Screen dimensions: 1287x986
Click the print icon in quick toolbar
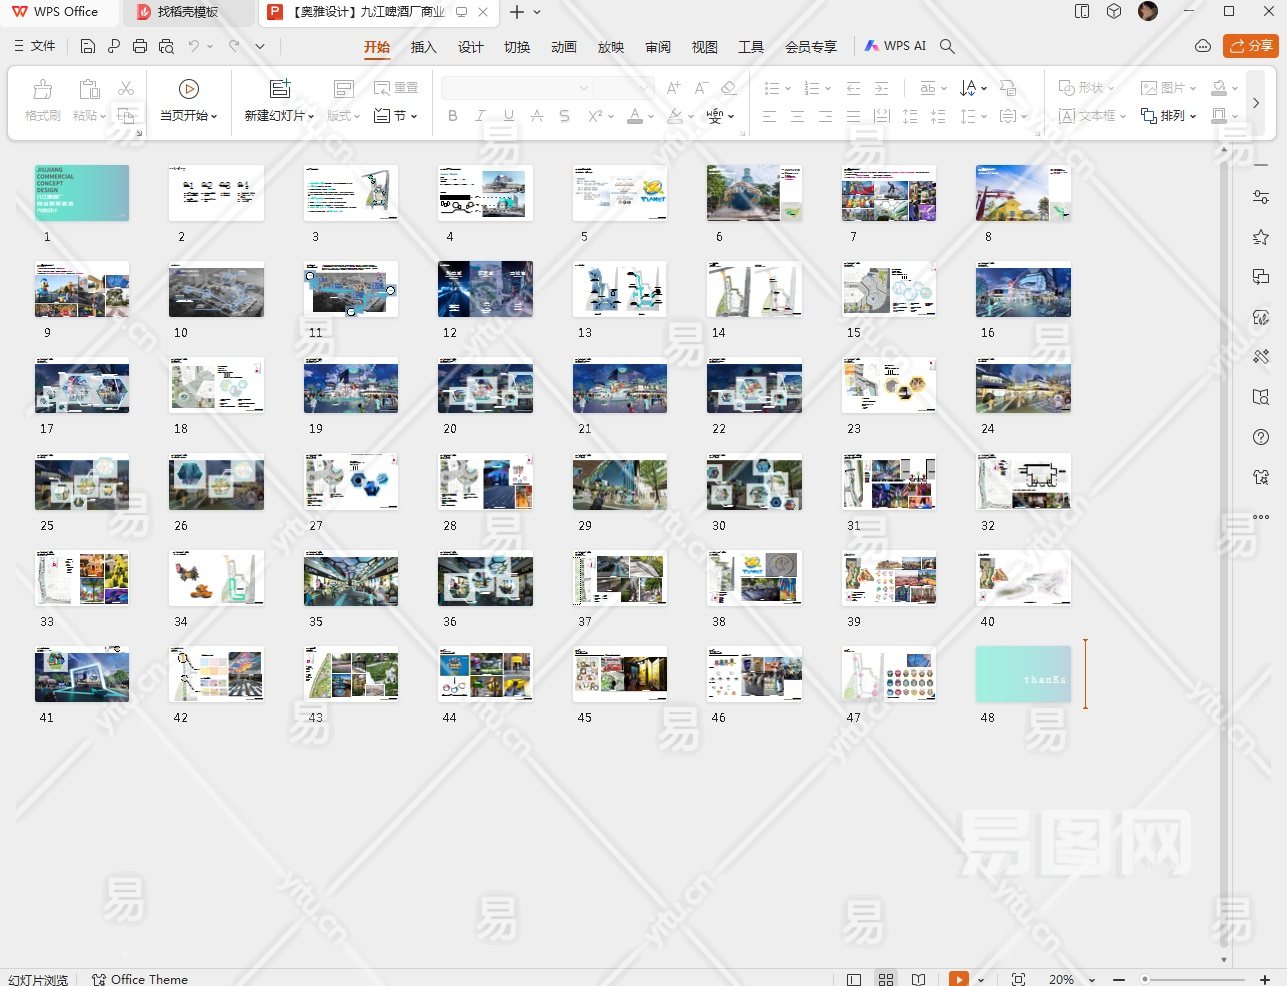(x=140, y=46)
